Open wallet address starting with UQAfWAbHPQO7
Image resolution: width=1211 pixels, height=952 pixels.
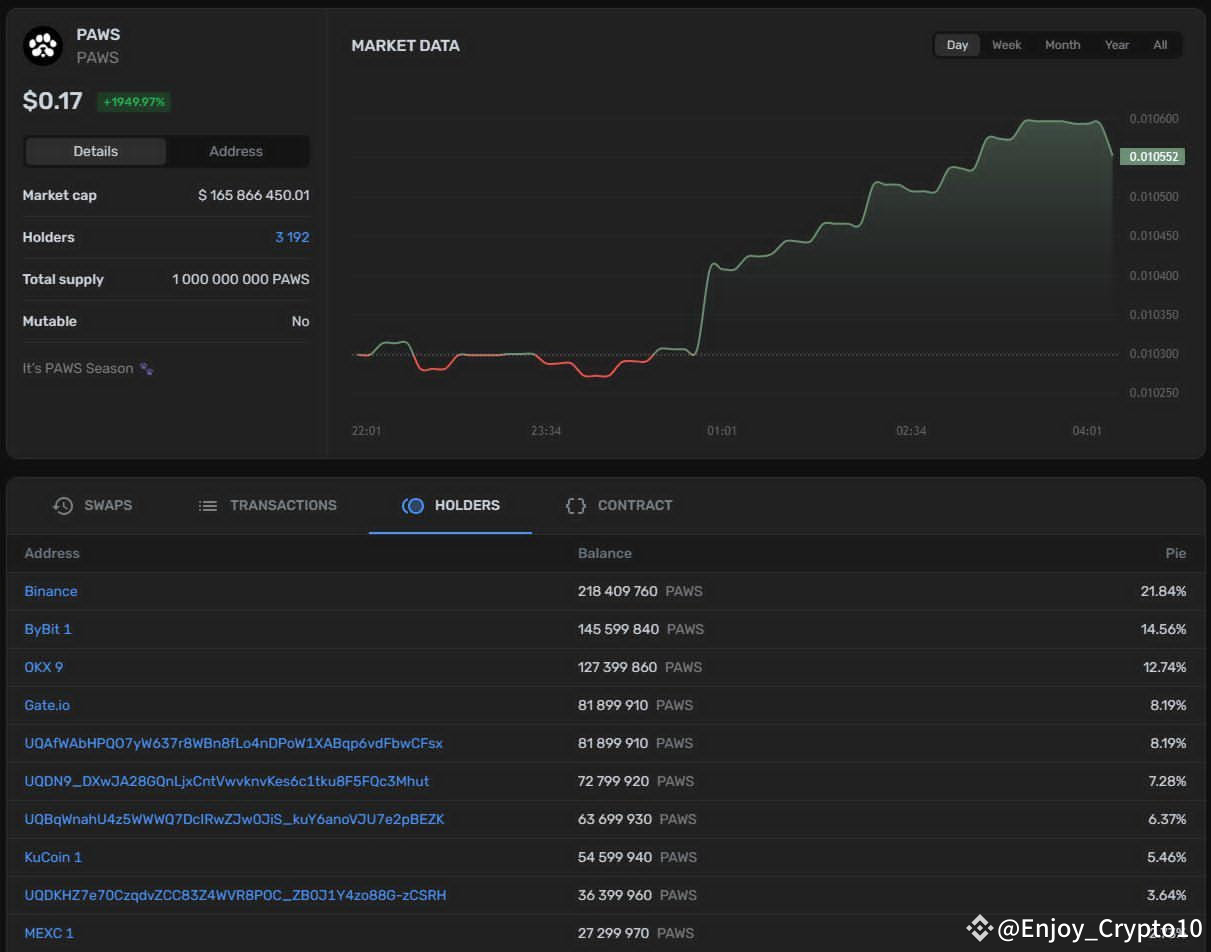[233, 744]
